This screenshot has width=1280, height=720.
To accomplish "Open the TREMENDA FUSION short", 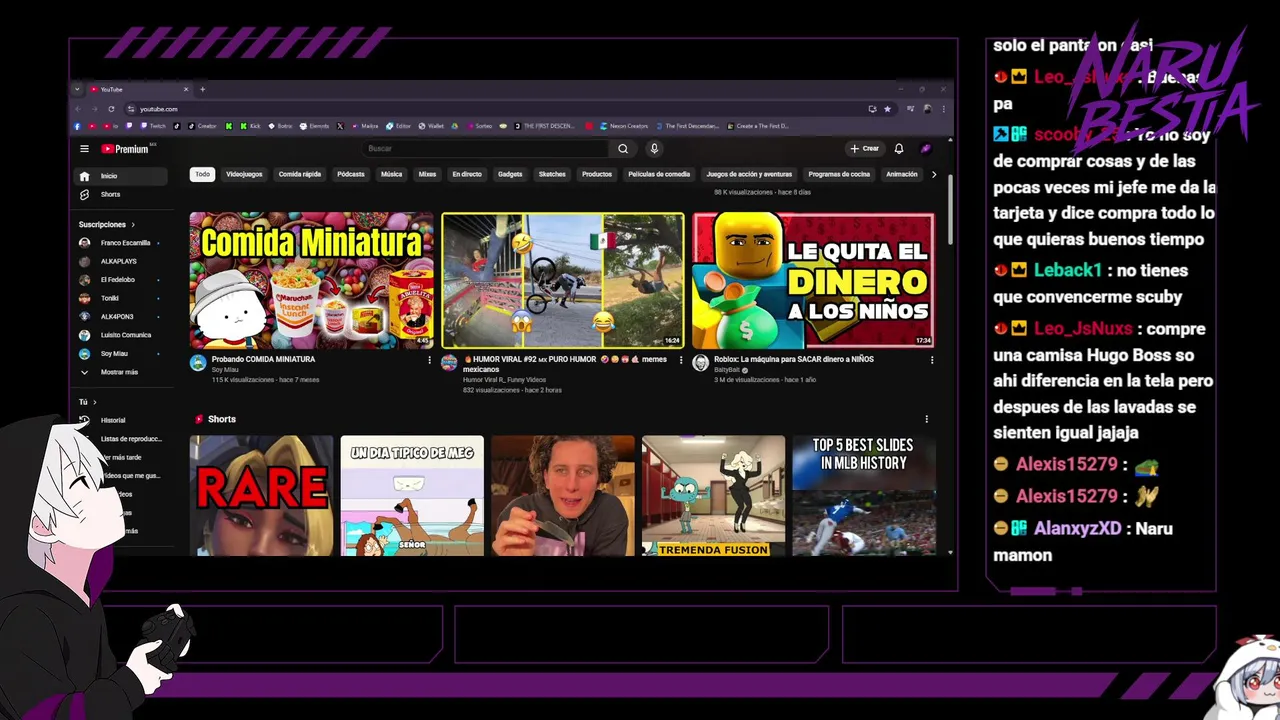I will [713, 495].
